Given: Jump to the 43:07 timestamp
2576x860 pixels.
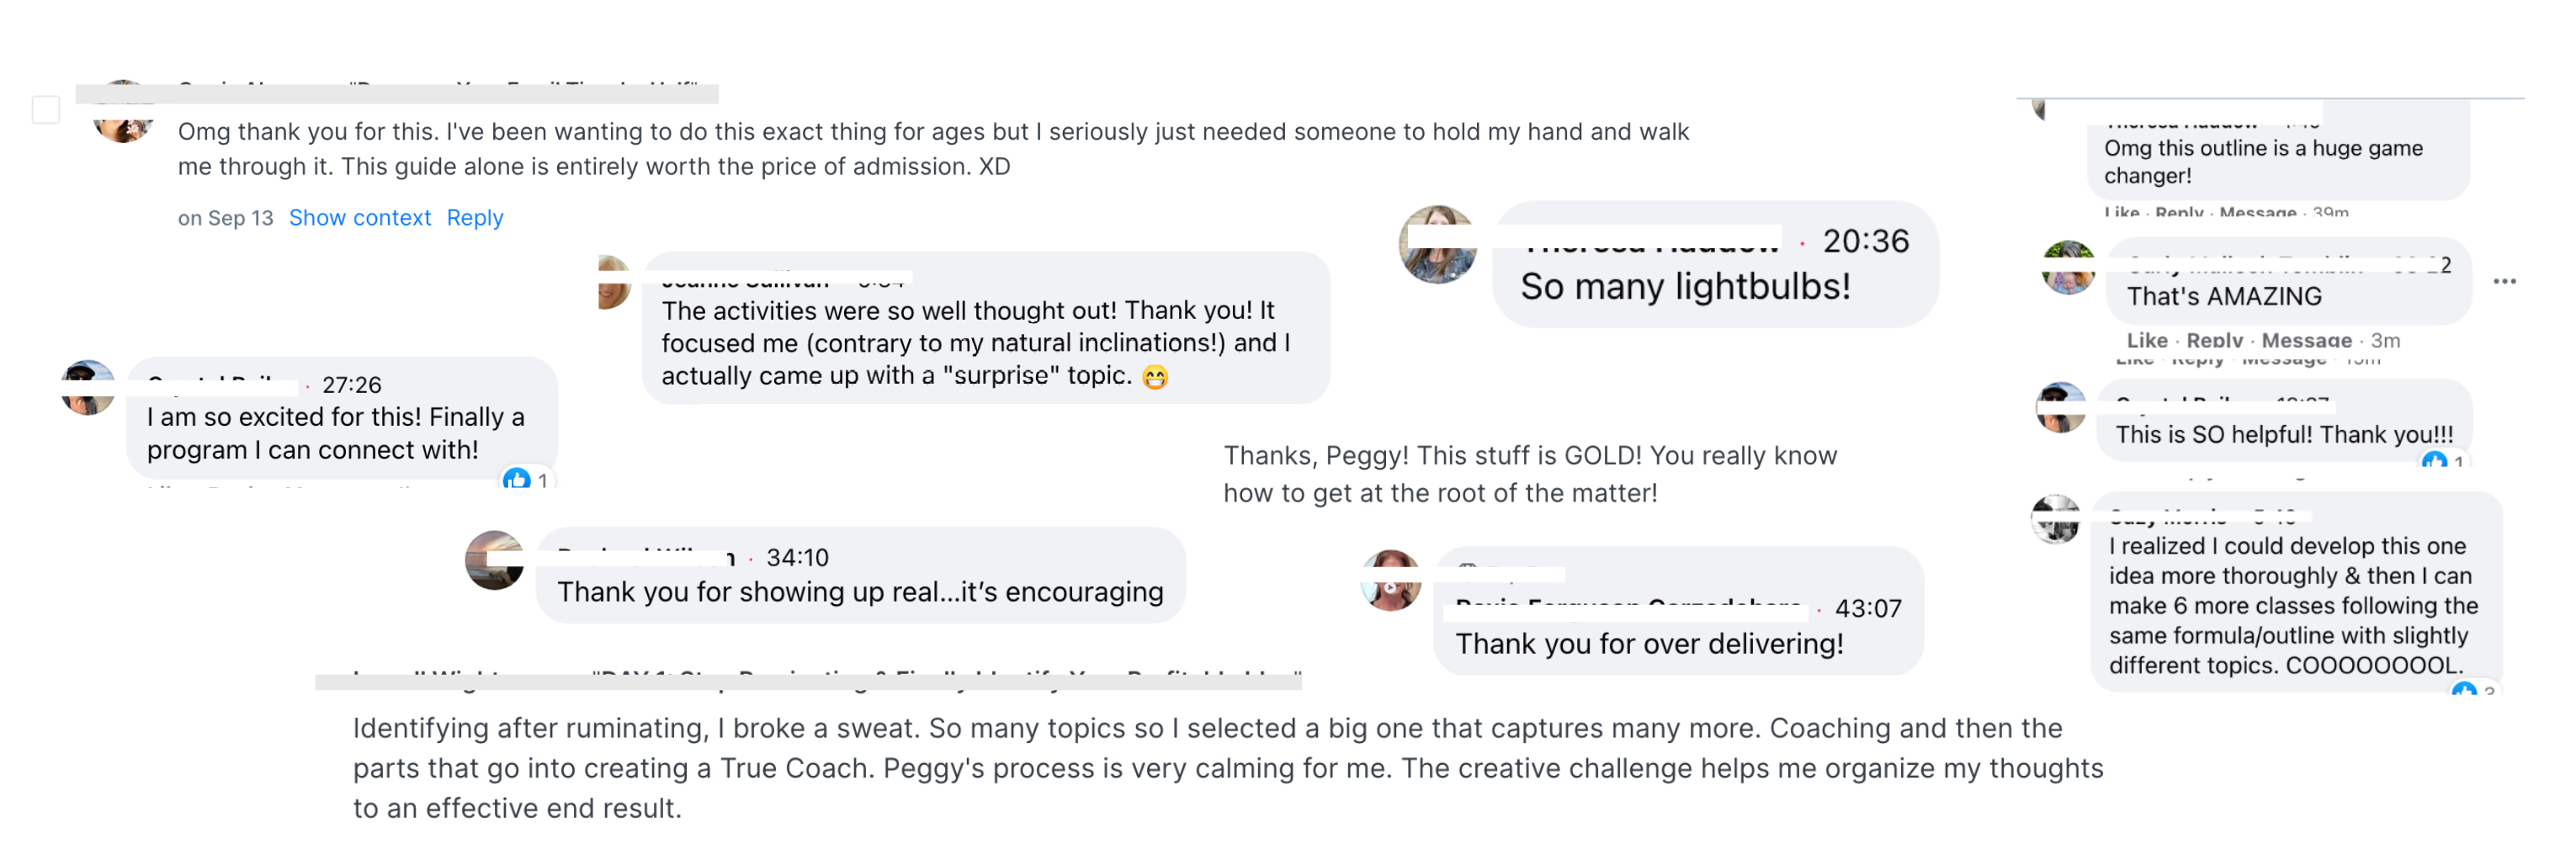Looking at the screenshot, I should pos(1868,608).
